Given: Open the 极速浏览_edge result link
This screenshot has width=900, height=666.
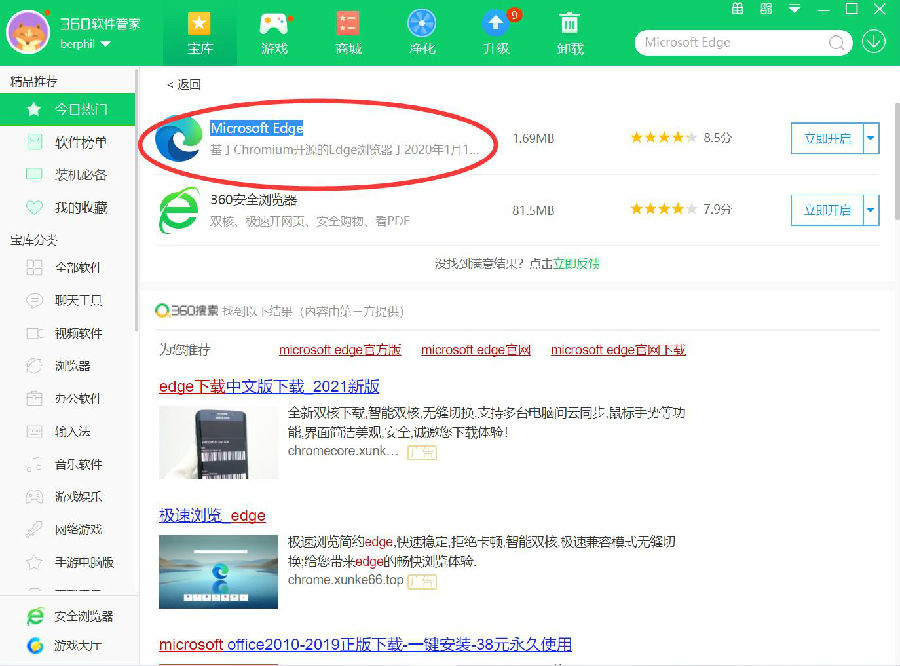Looking at the screenshot, I should (212, 516).
